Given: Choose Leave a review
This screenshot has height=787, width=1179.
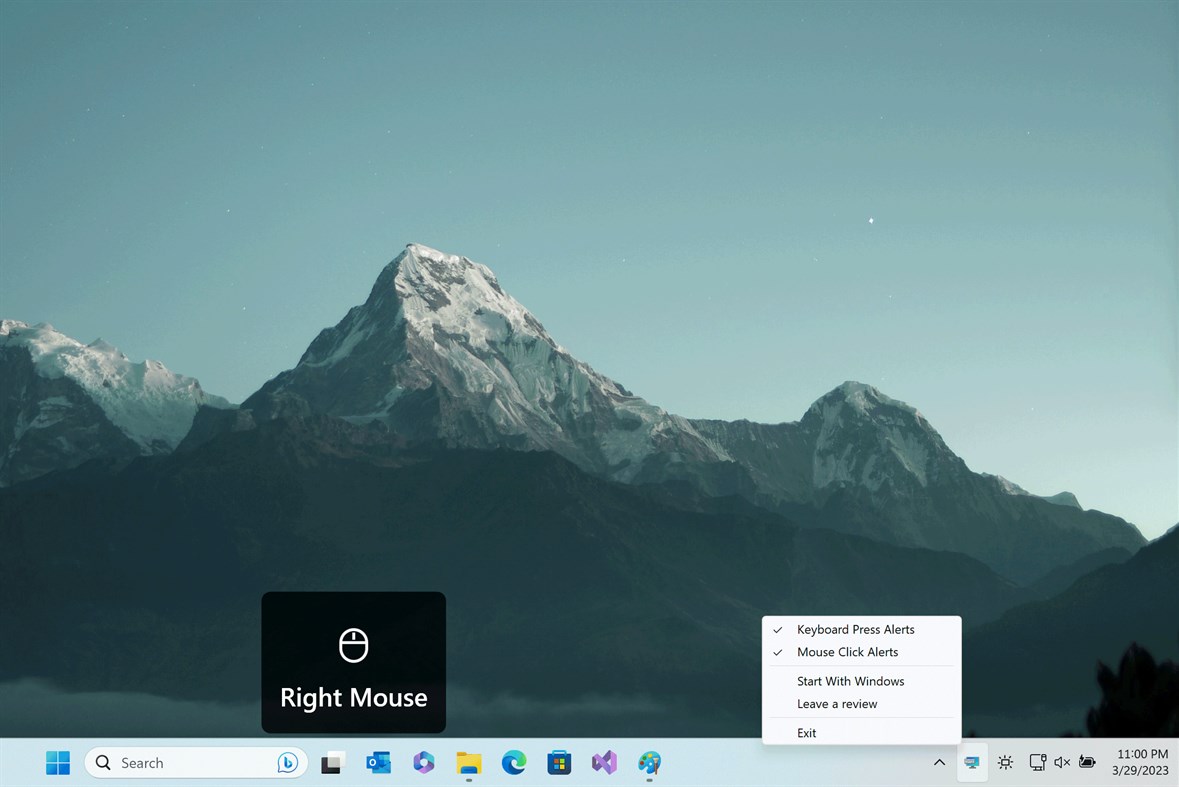Looking at the screenshot, I should 862,704.
